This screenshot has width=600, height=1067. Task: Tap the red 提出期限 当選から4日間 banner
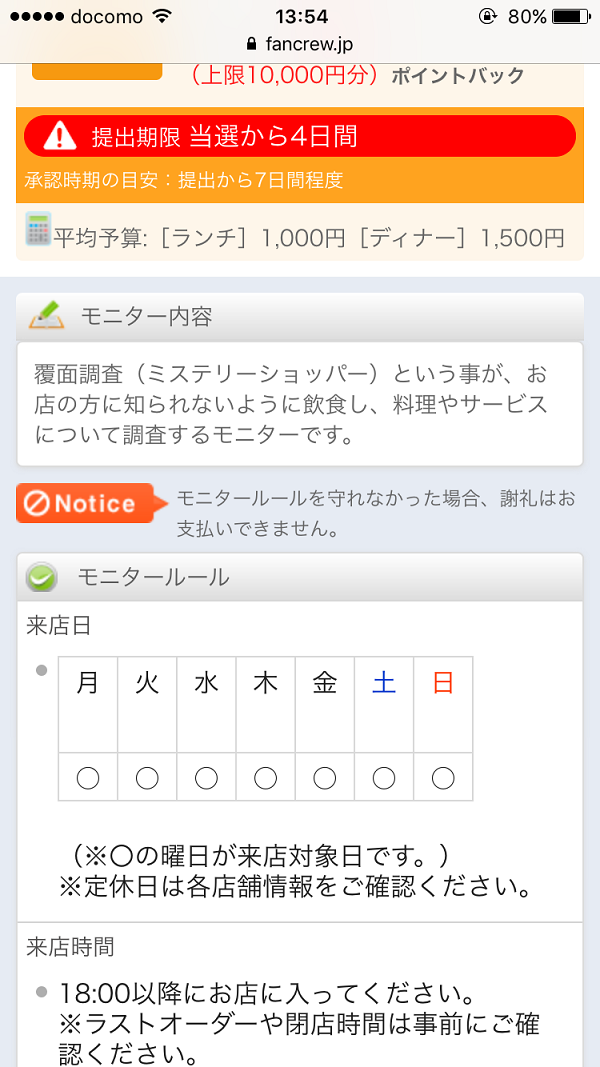pyautogui.click(x=300, y=136)
